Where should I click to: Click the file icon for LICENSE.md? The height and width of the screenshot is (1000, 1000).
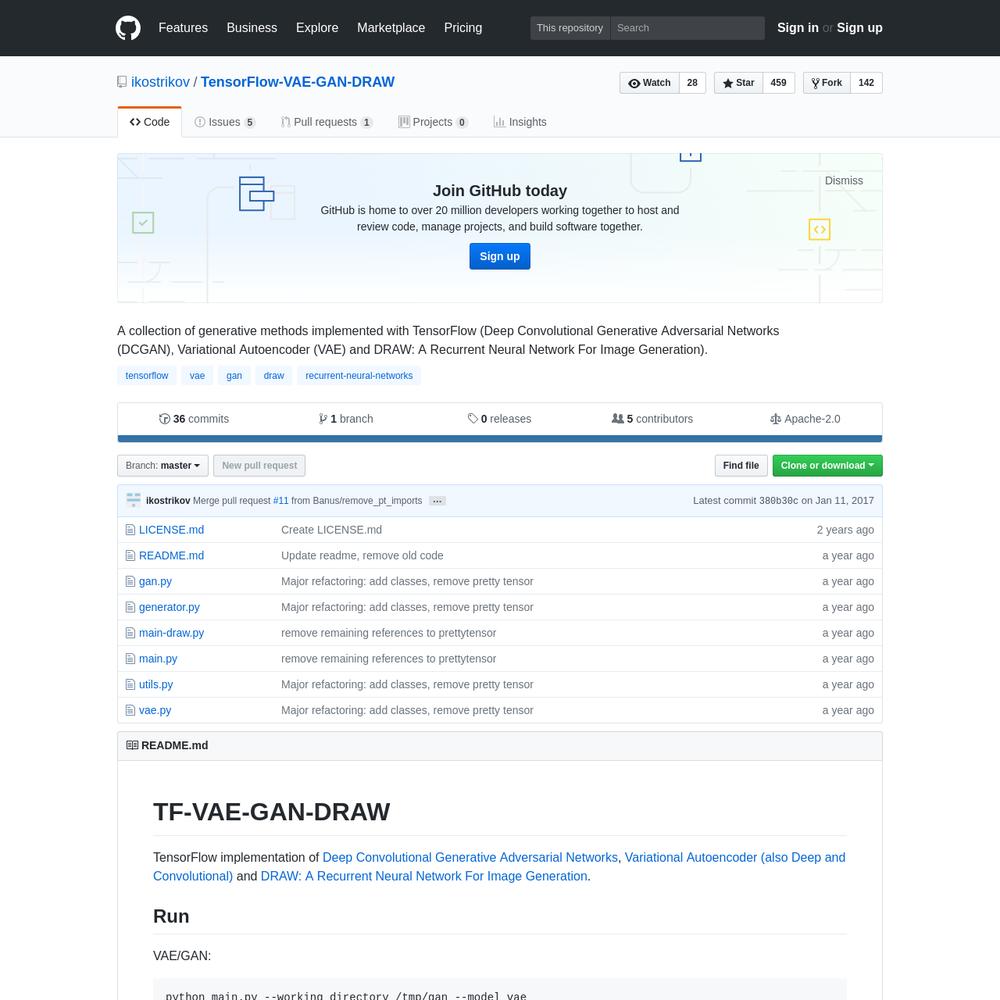point(130,530)
